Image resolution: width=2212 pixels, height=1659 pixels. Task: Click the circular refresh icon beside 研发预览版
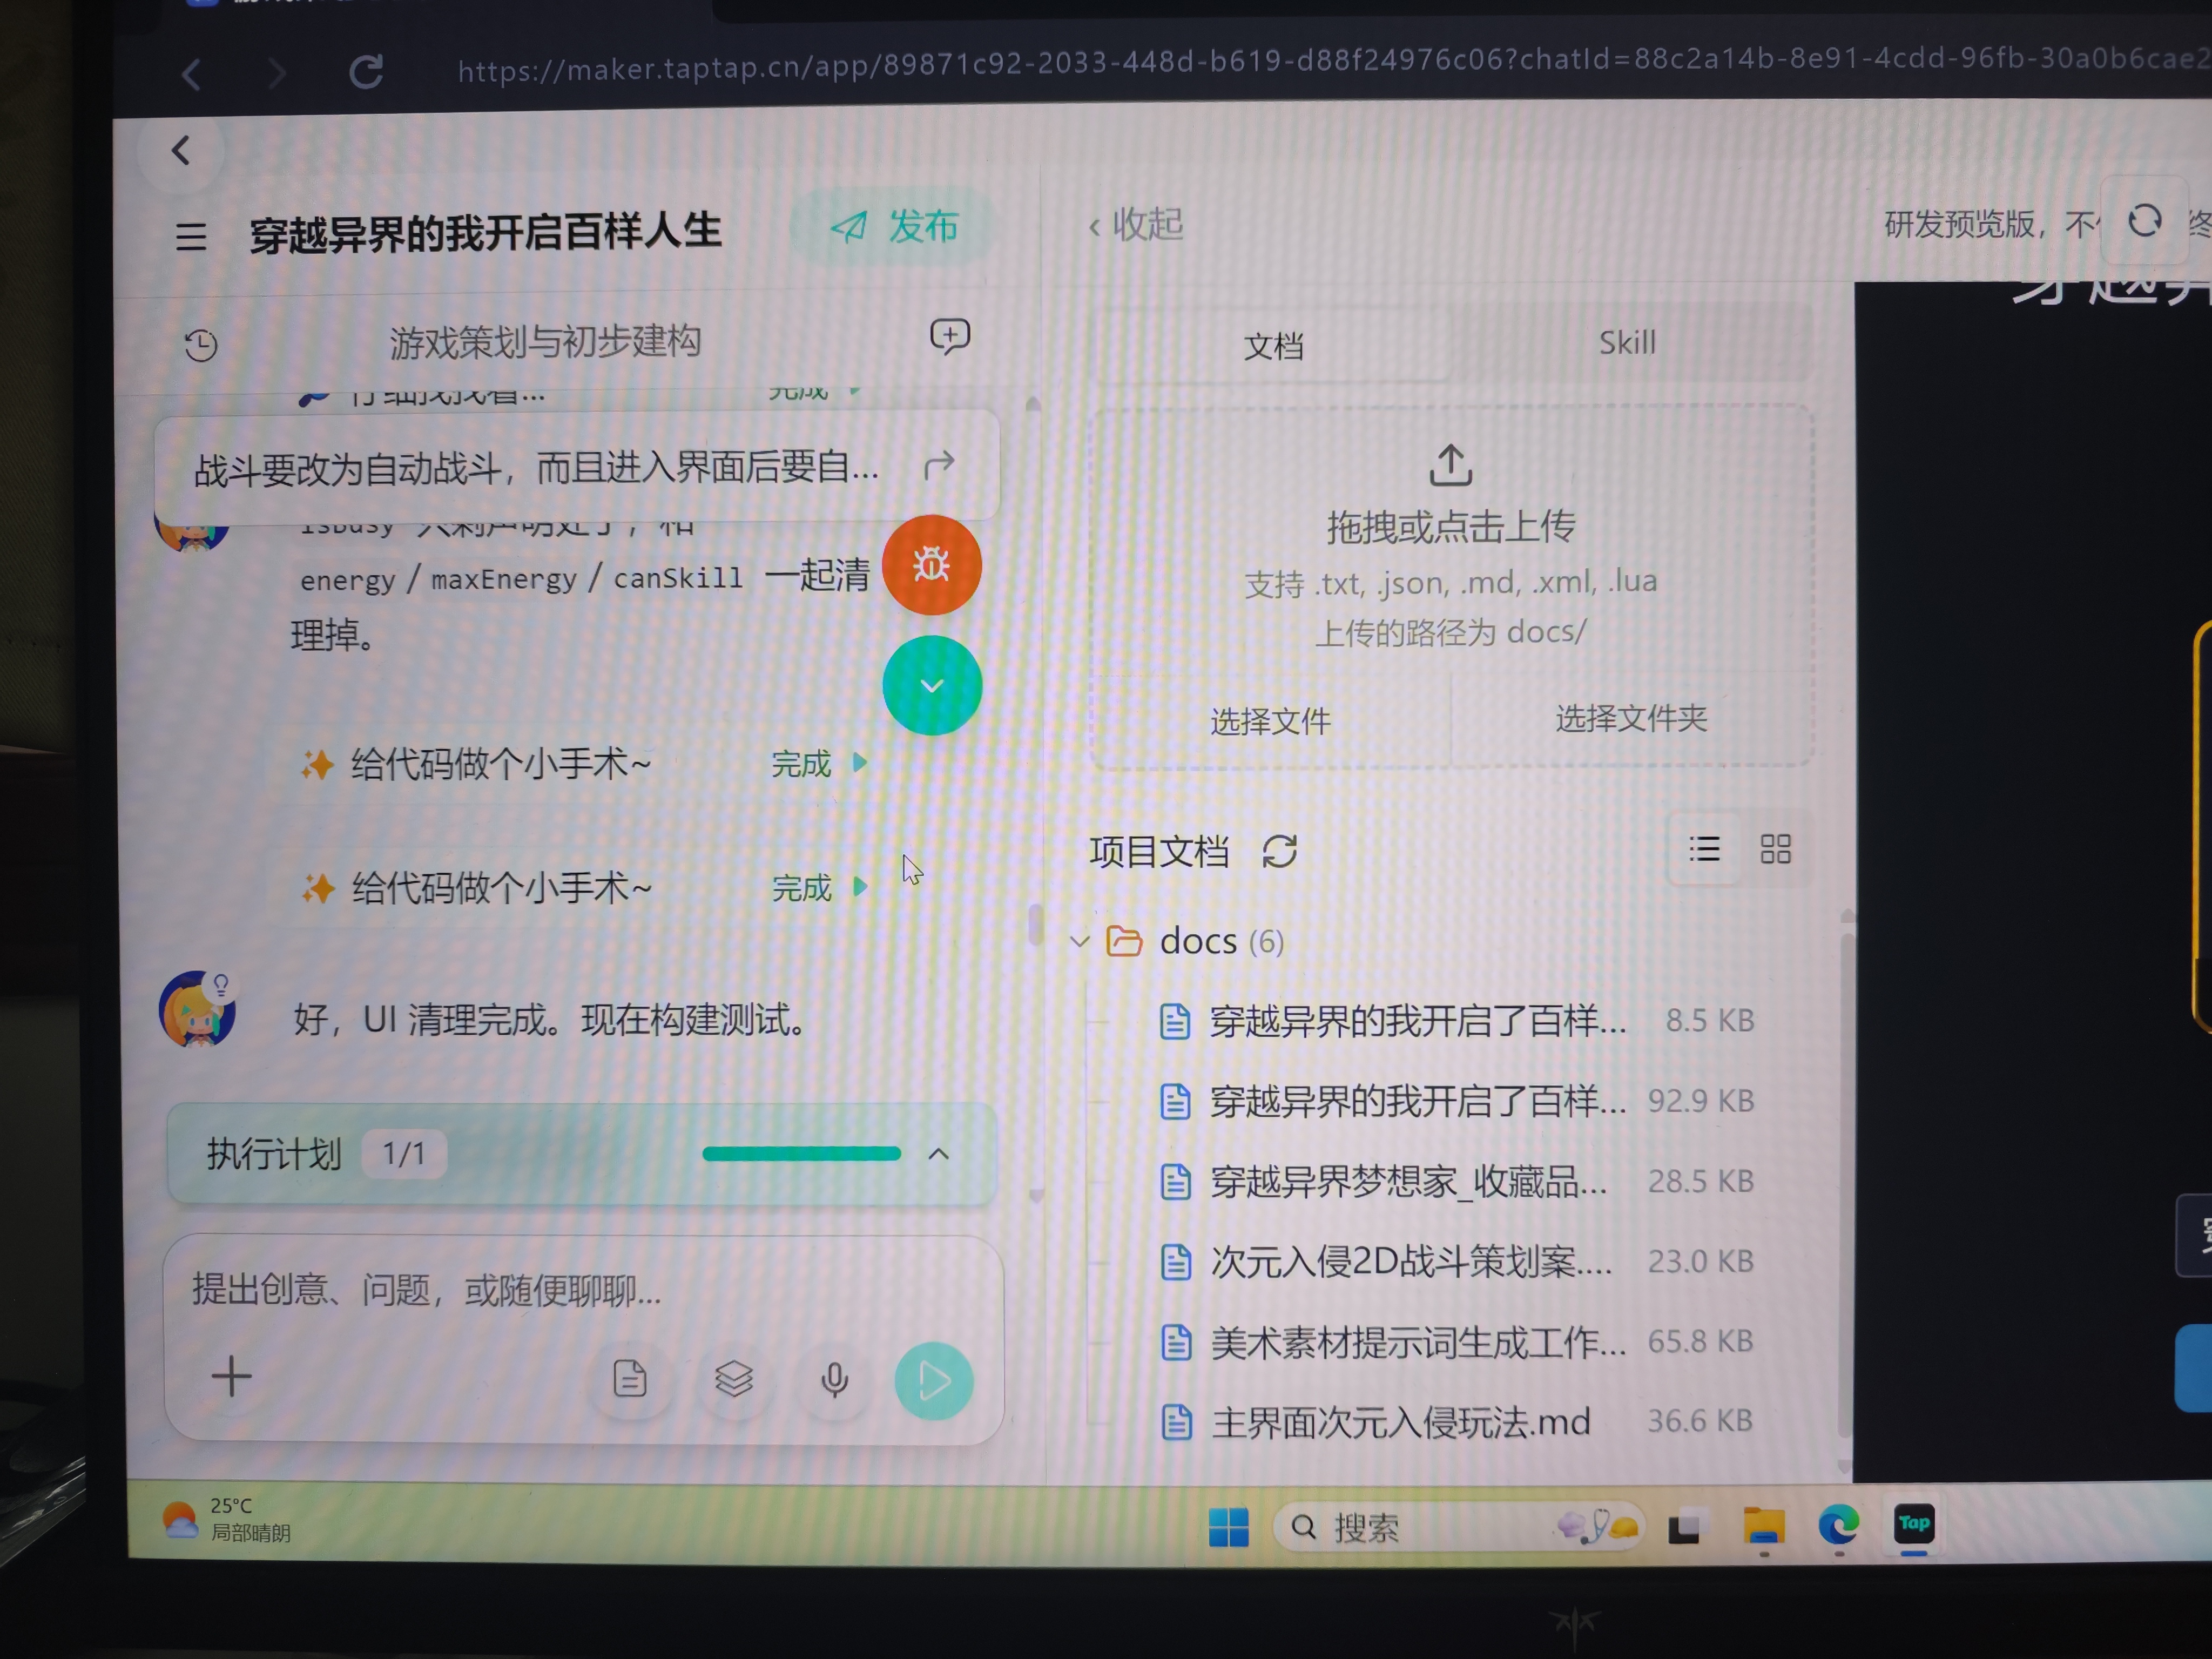[2144, 221]
